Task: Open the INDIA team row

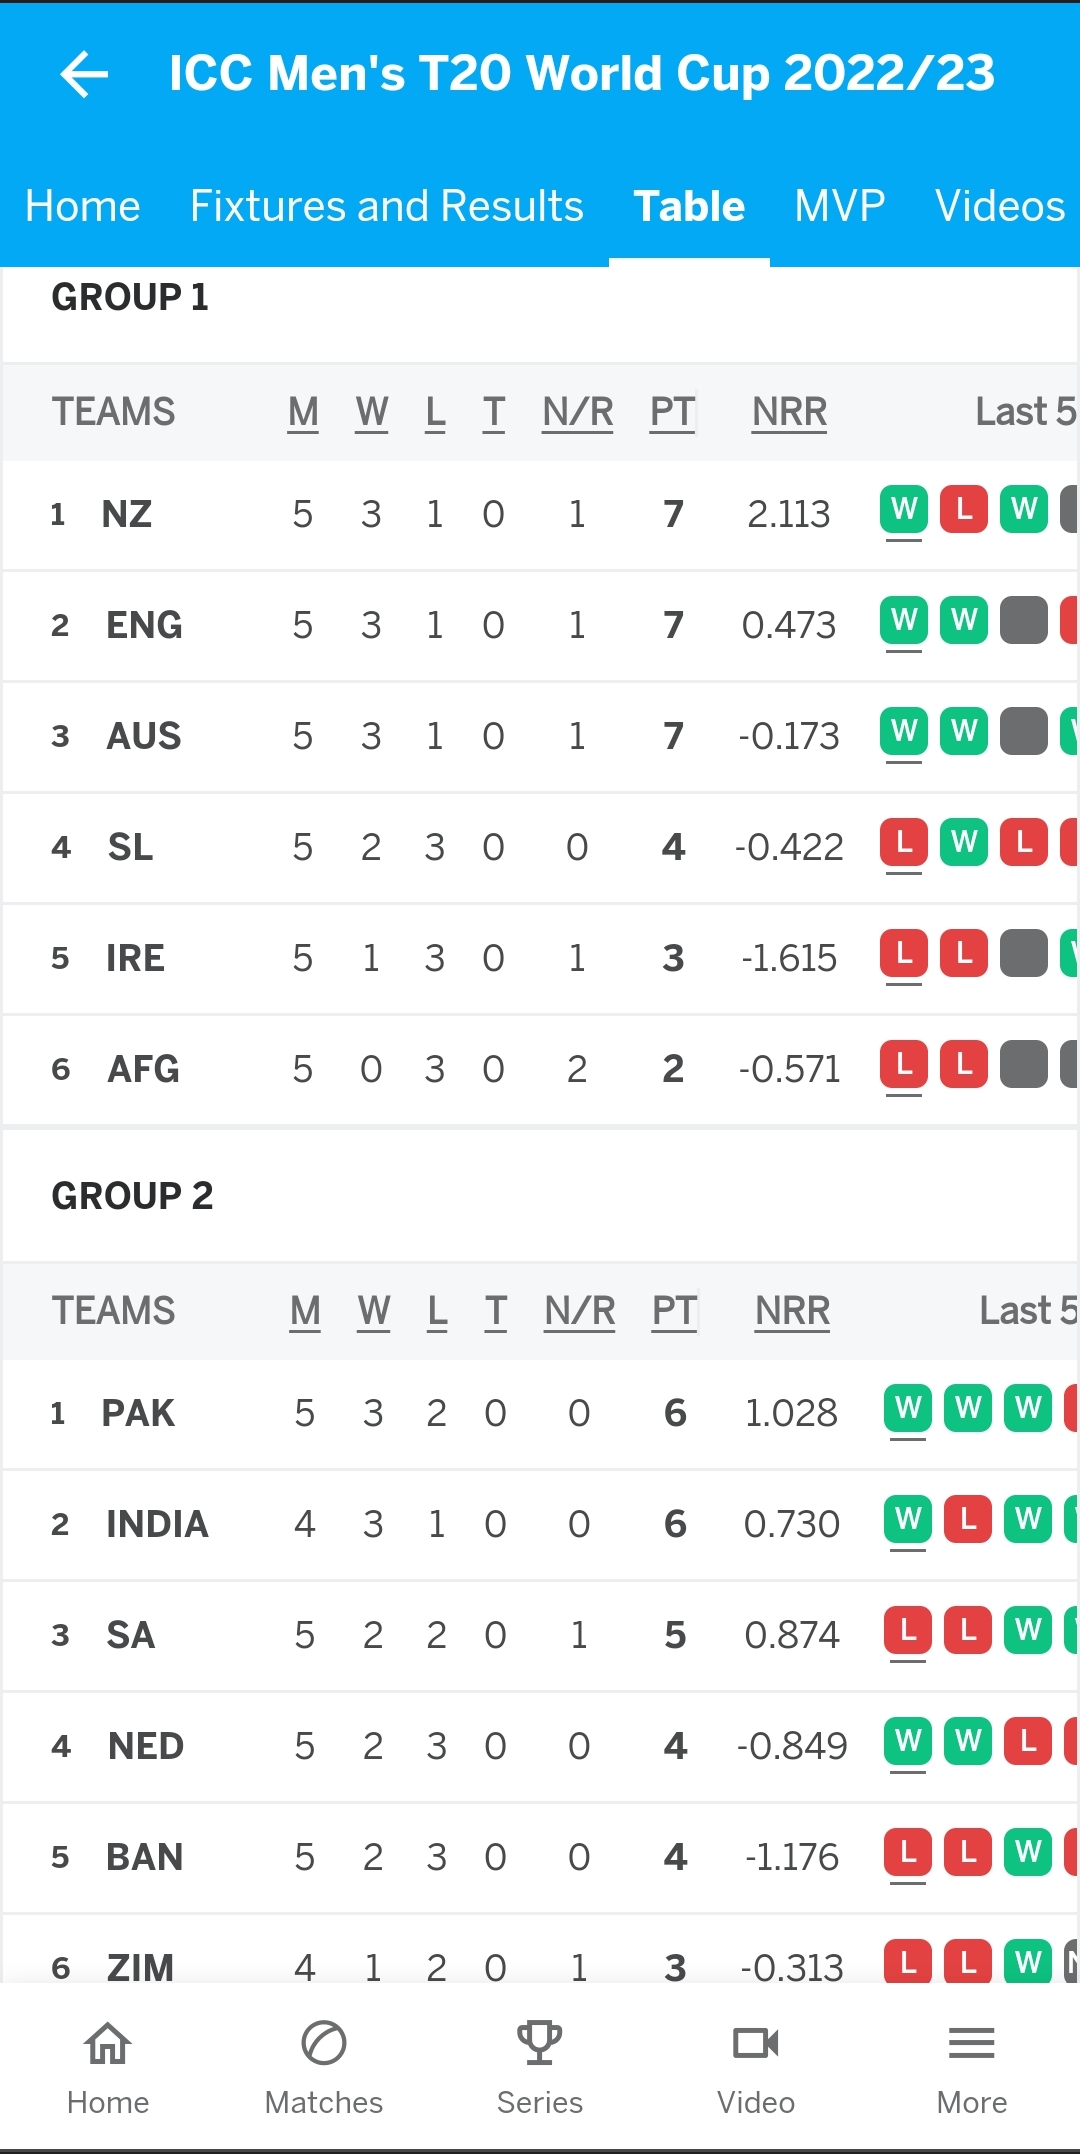Action: (x=540, y=1525)
